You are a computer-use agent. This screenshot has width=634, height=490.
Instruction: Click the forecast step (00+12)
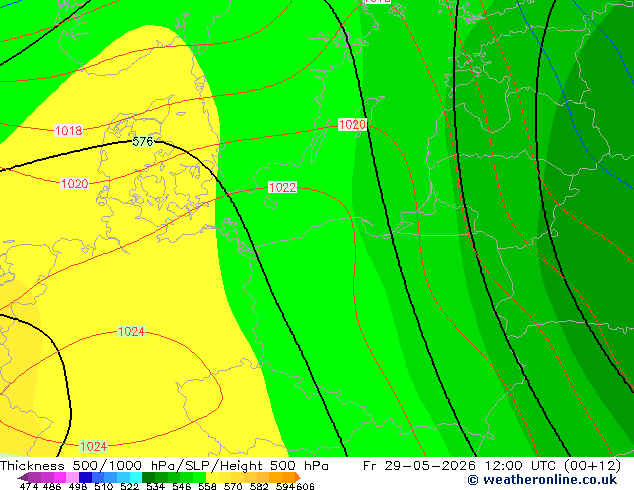[x=592, y=466]
